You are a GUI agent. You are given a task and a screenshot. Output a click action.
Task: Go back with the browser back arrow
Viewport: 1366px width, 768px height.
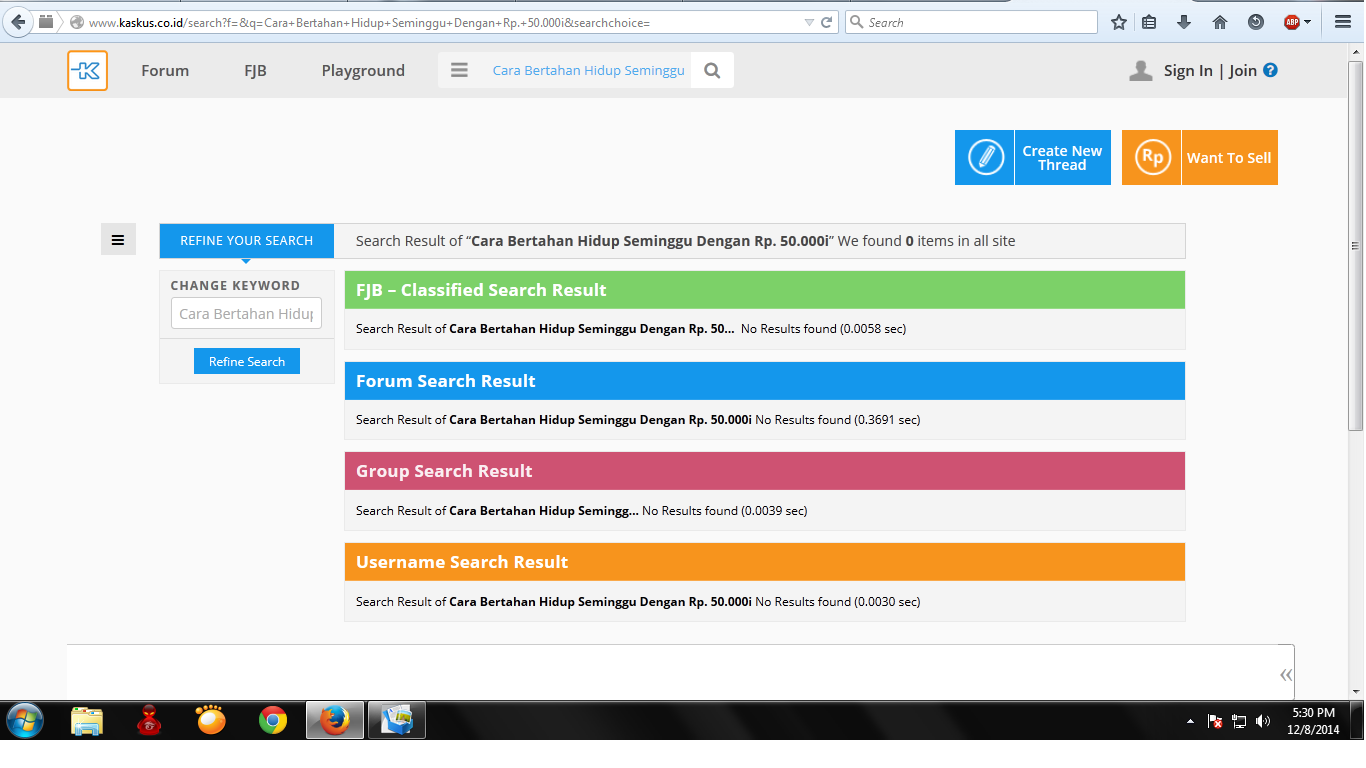pos(17,22)
